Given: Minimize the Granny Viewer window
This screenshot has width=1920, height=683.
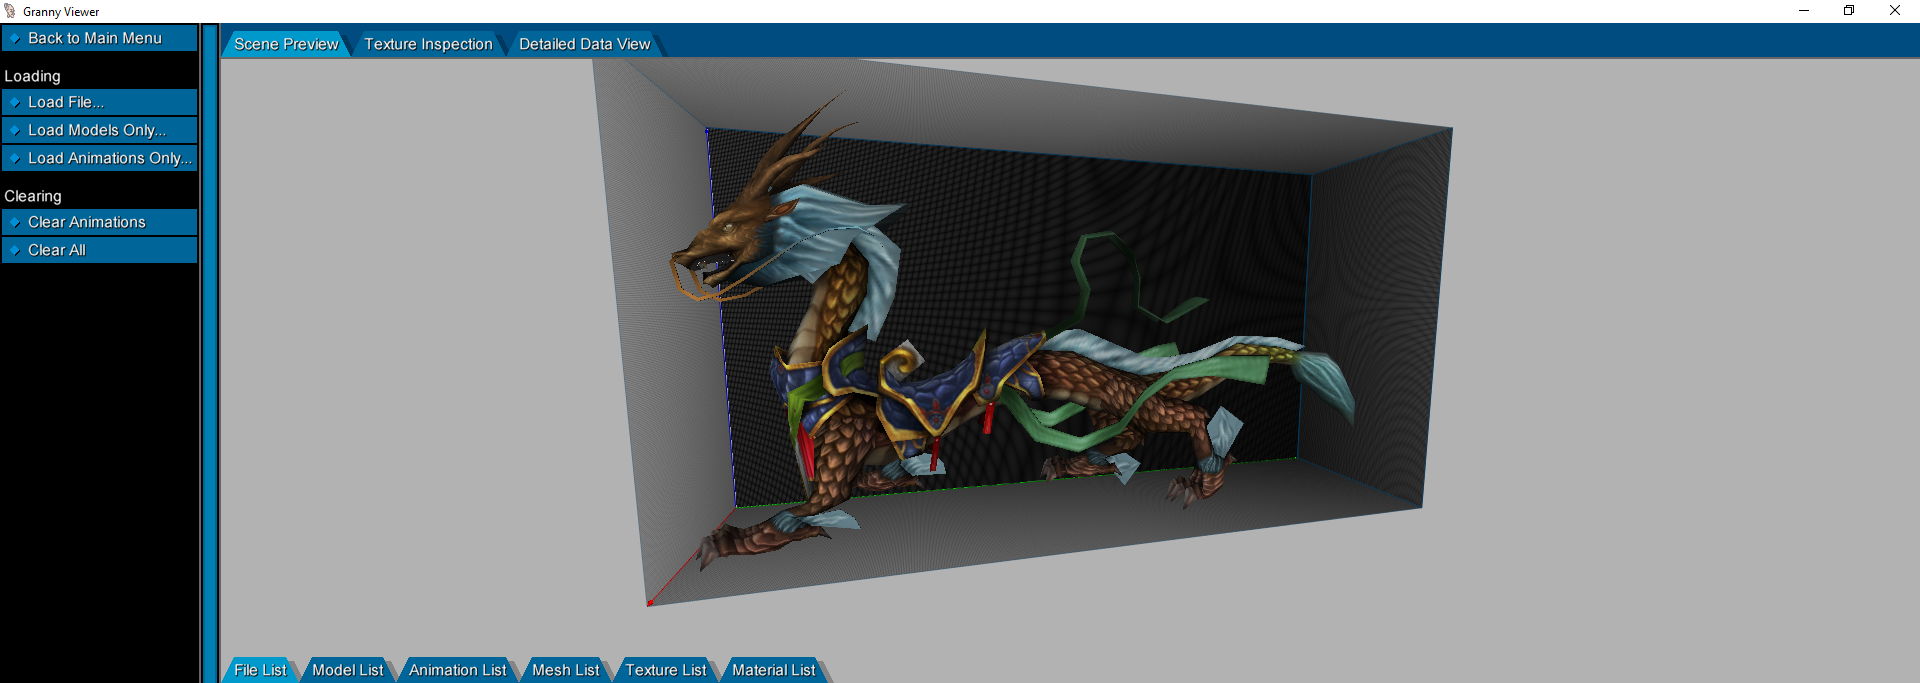Looking at the screenshot, I should [x=1804, y=11].
